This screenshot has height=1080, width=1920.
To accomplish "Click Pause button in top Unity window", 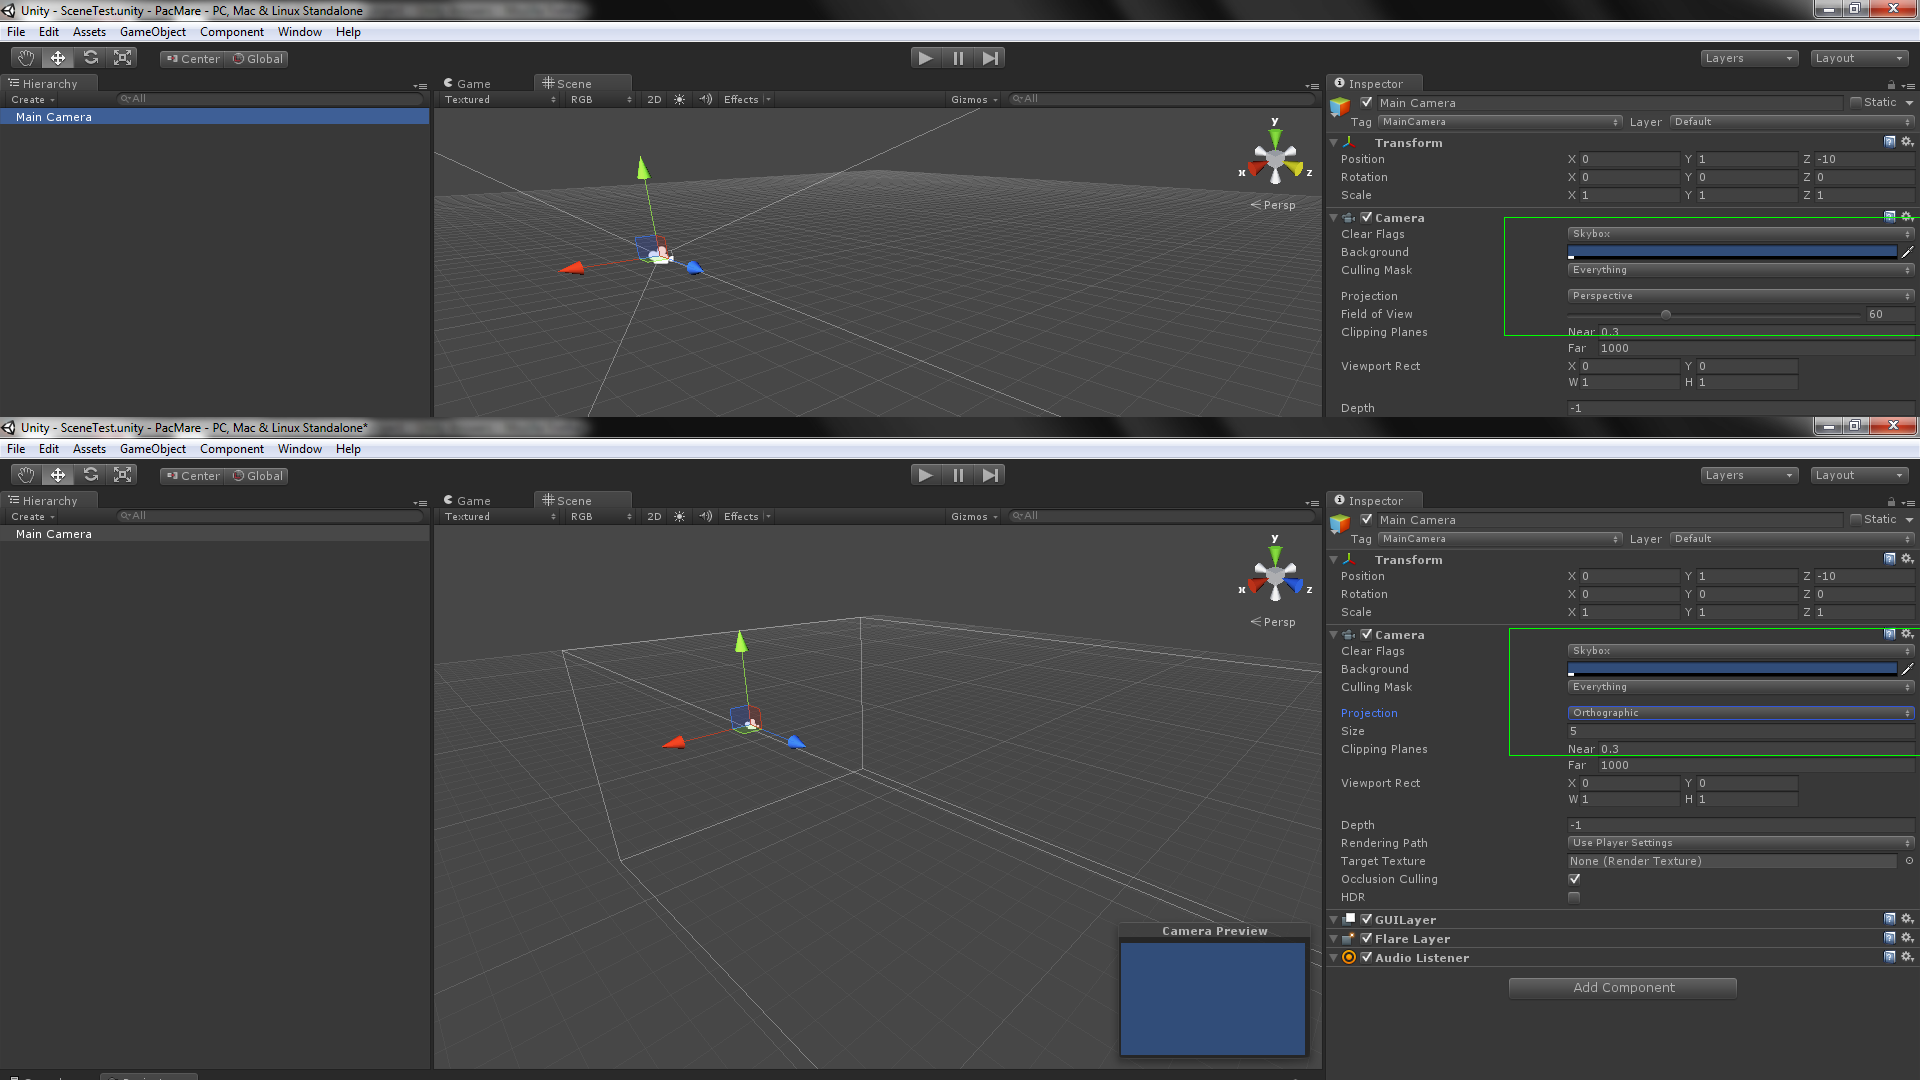I will (958, 58).
